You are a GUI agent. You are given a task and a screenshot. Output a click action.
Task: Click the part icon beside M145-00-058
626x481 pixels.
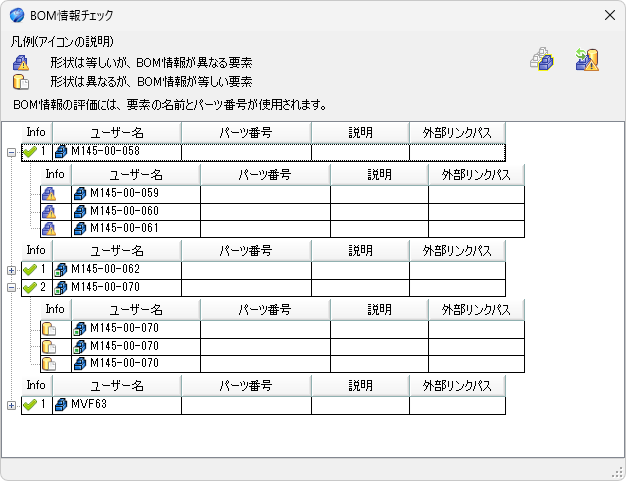click(x=61, y=152)
